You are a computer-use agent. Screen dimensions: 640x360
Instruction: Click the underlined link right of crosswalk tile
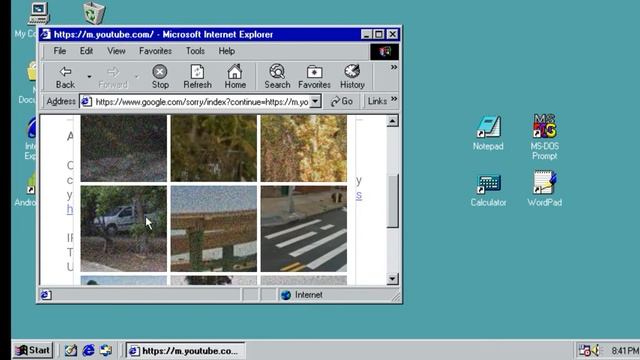click(x=359, y=195)
